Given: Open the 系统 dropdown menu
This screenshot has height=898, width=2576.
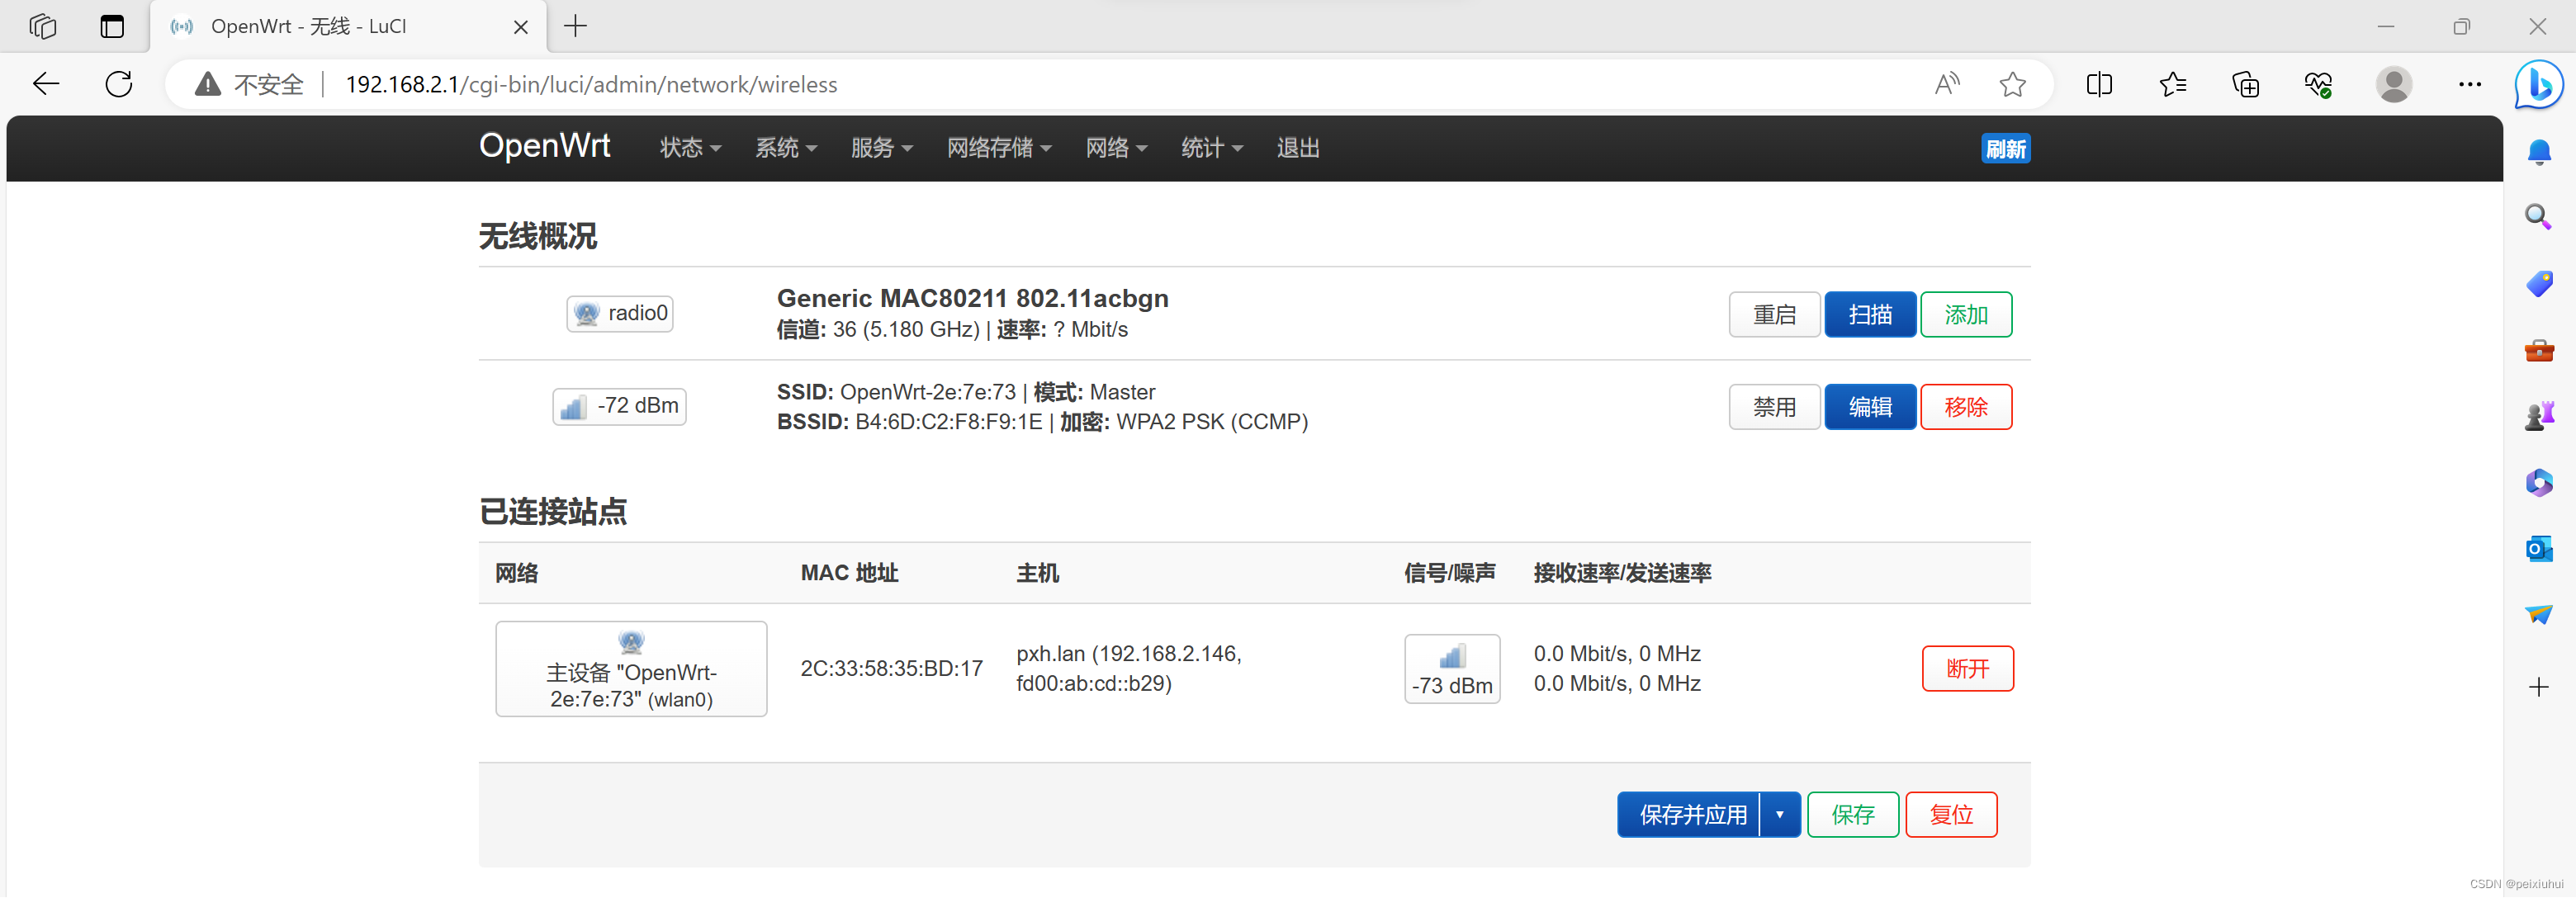Looking at the screenshot, I should click(785, 148).
